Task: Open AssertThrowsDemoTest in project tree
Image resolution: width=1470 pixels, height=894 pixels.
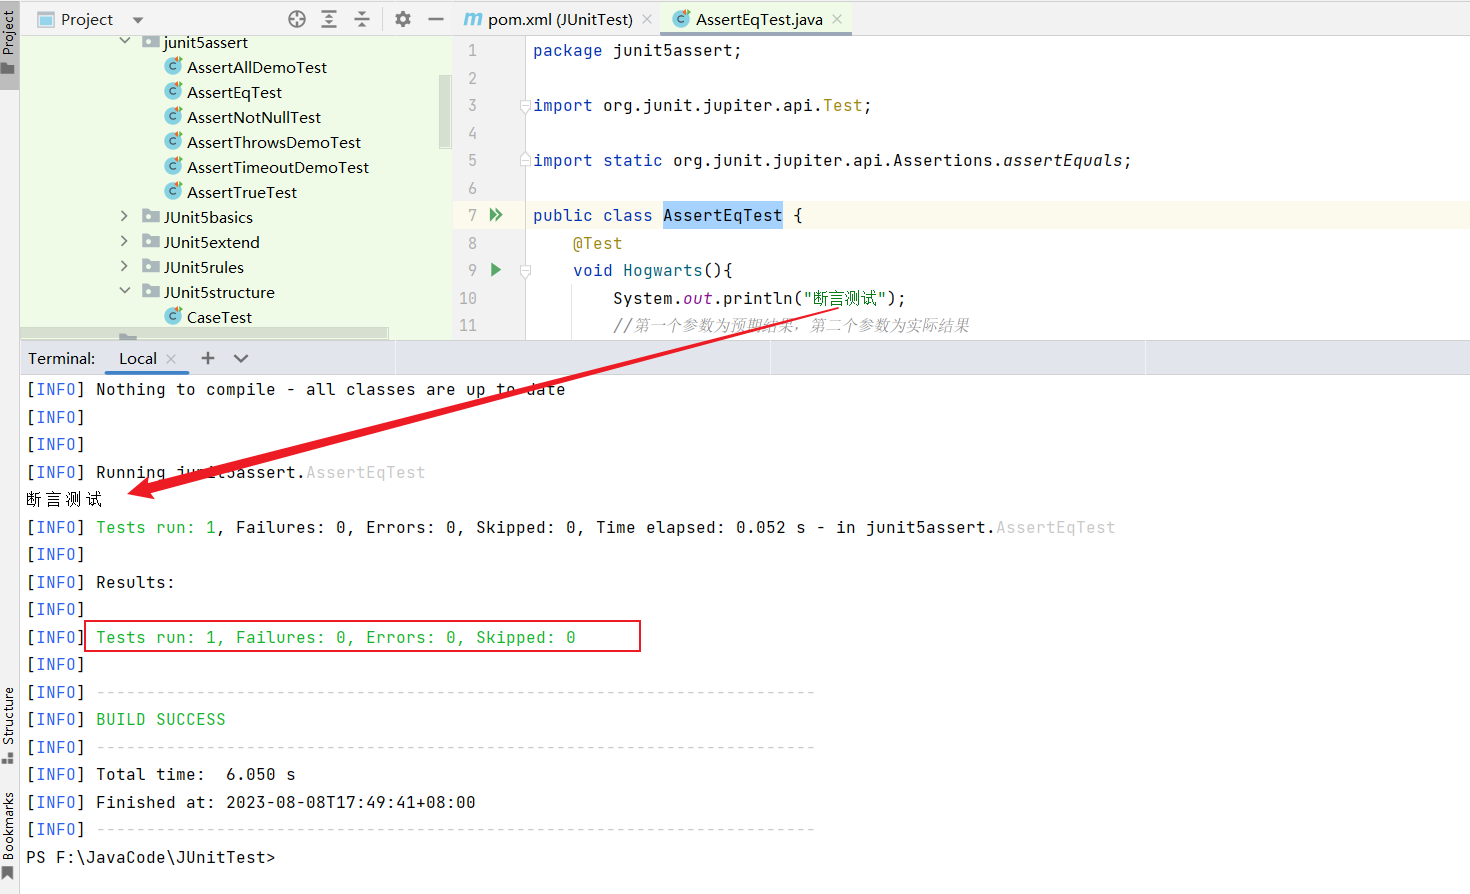Action: tap(273, 142)
